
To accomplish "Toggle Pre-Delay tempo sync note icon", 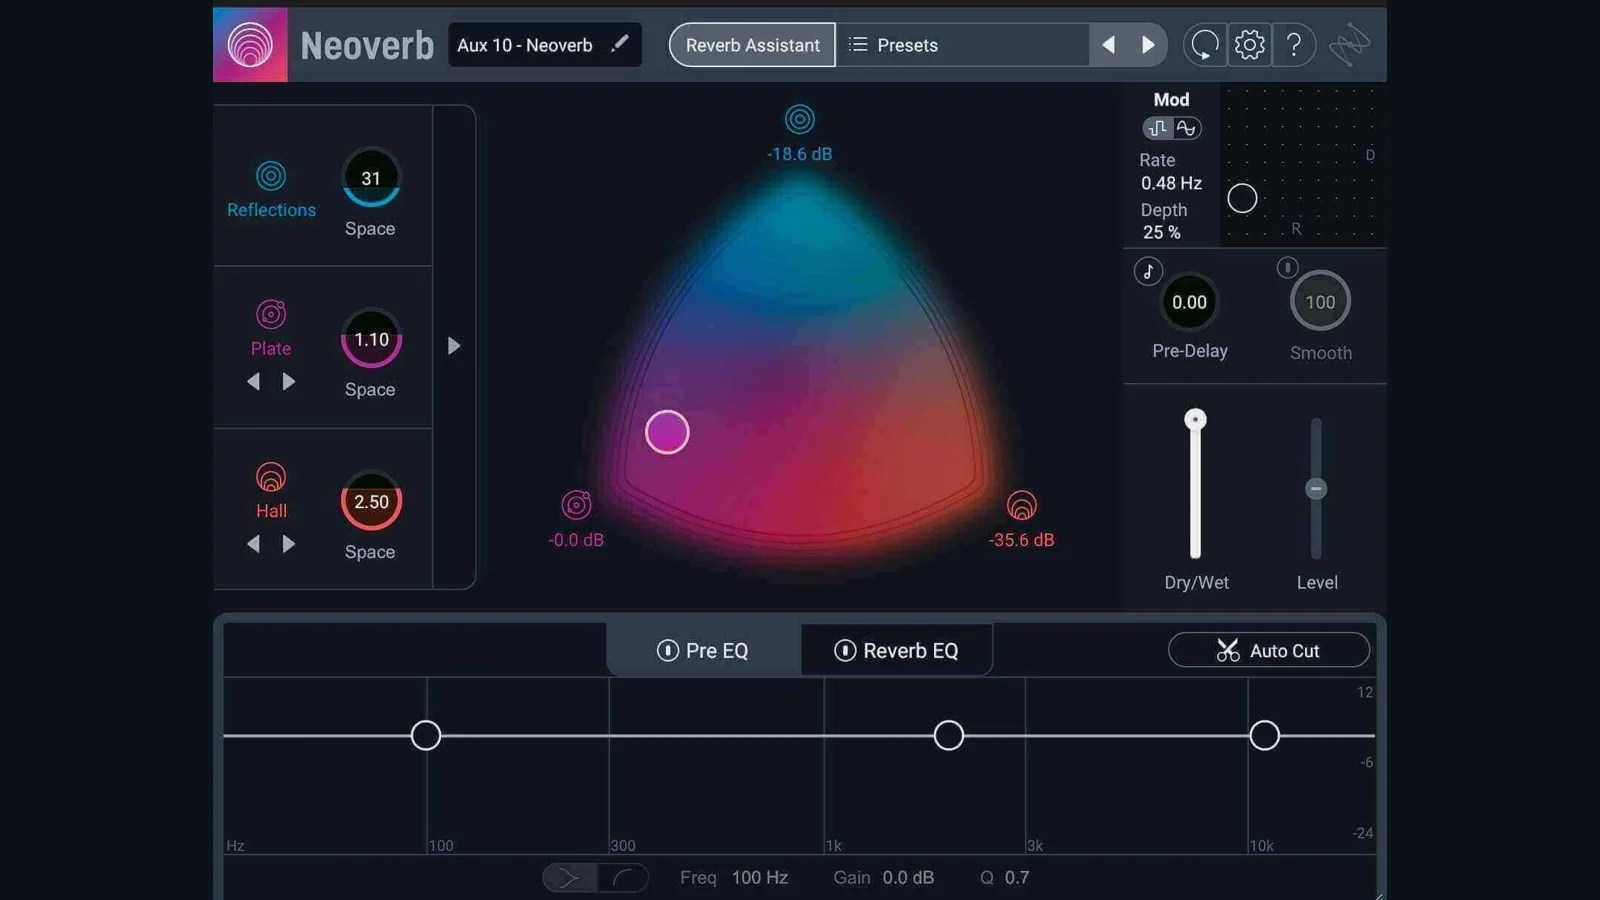I will tap(1148, 271).
